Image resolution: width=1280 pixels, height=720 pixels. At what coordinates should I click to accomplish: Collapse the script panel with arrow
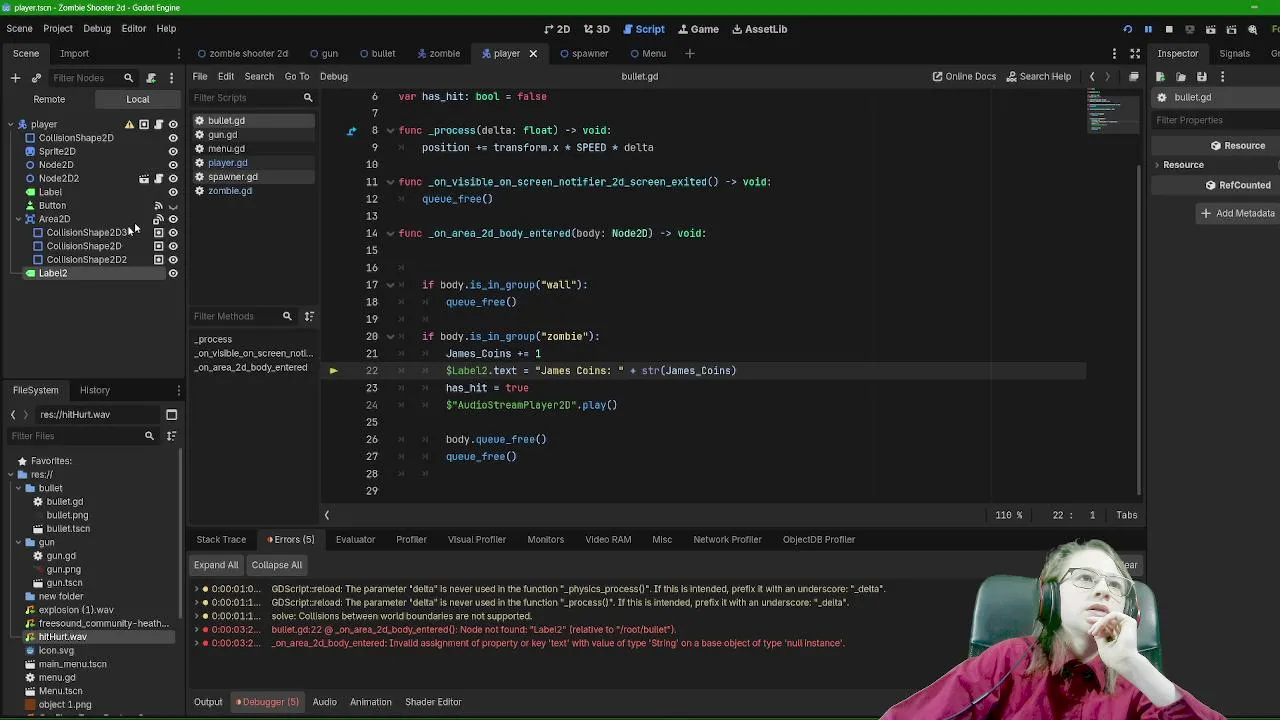(x=326, y=515)
